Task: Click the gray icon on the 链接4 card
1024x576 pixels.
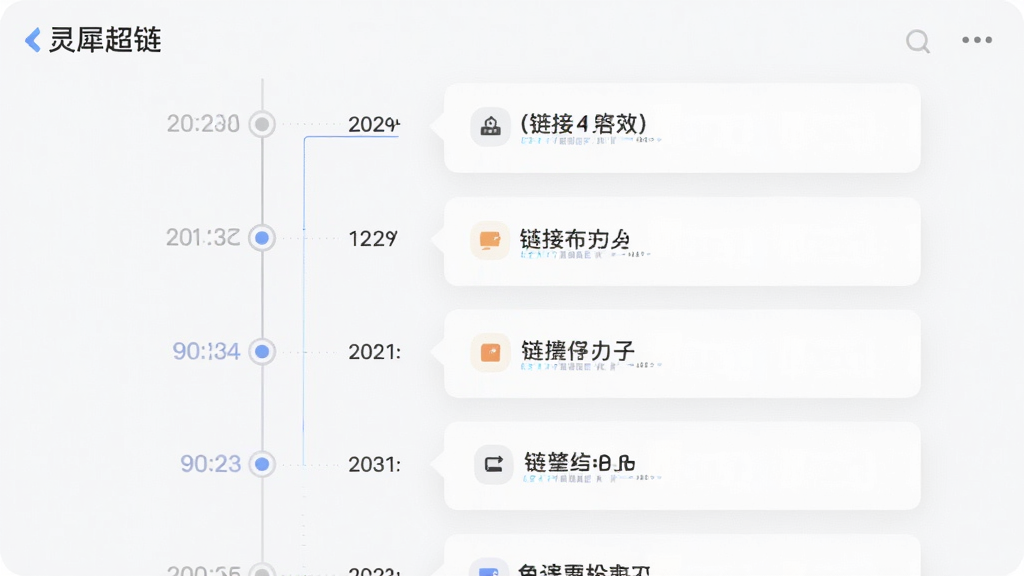Action: coord(490,126)
